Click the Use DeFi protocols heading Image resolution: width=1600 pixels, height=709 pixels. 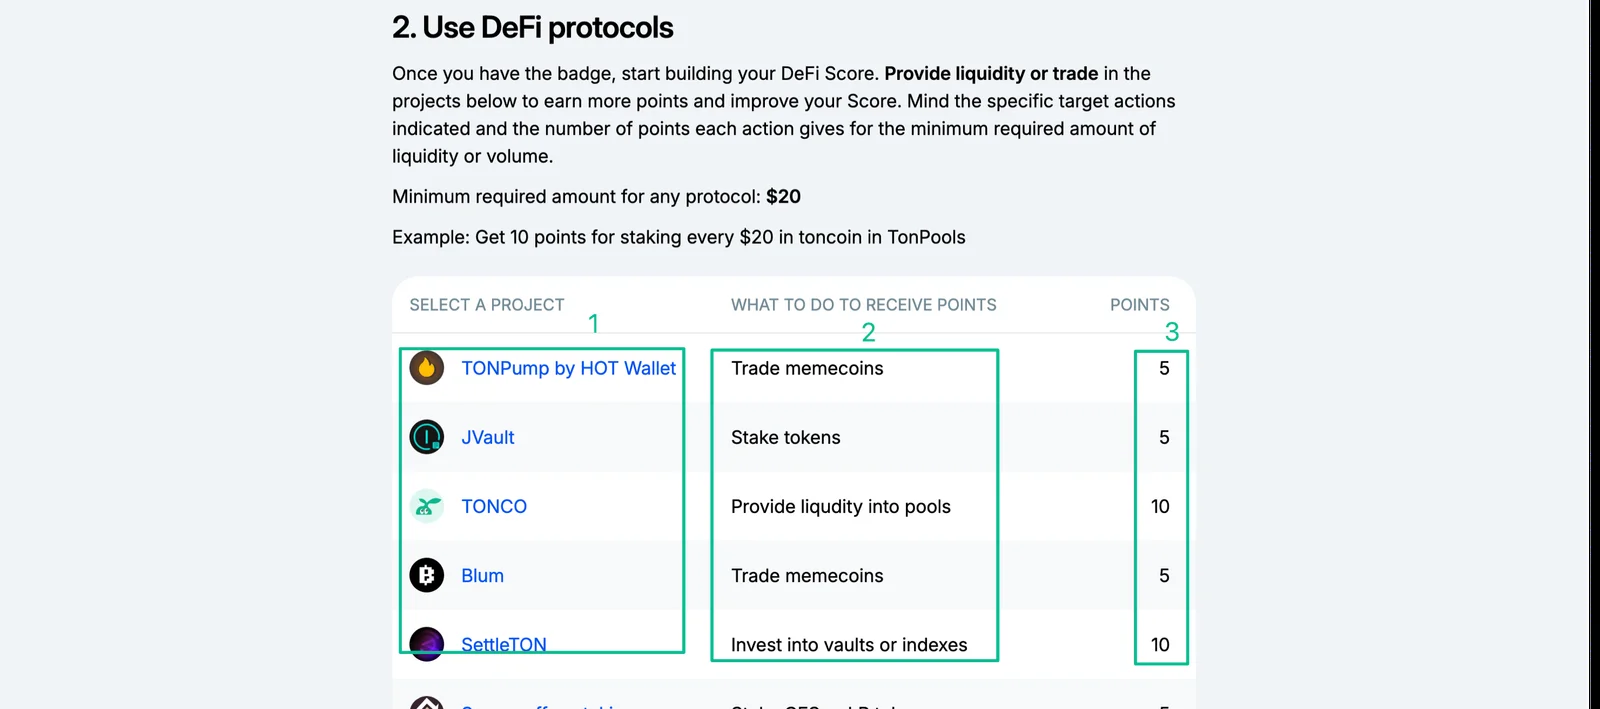pos(533,27)
